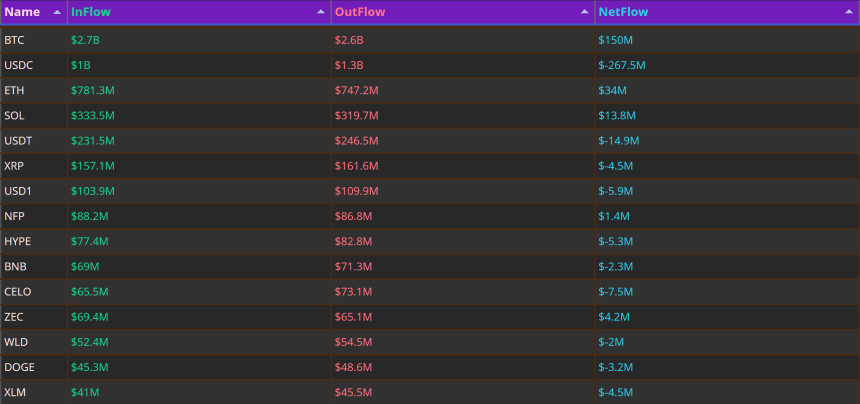This screenshot has width=860, height=404.
Task: Click SOL outflow value $319.7M
Action: pyautogui.click(x=357, y=116)
